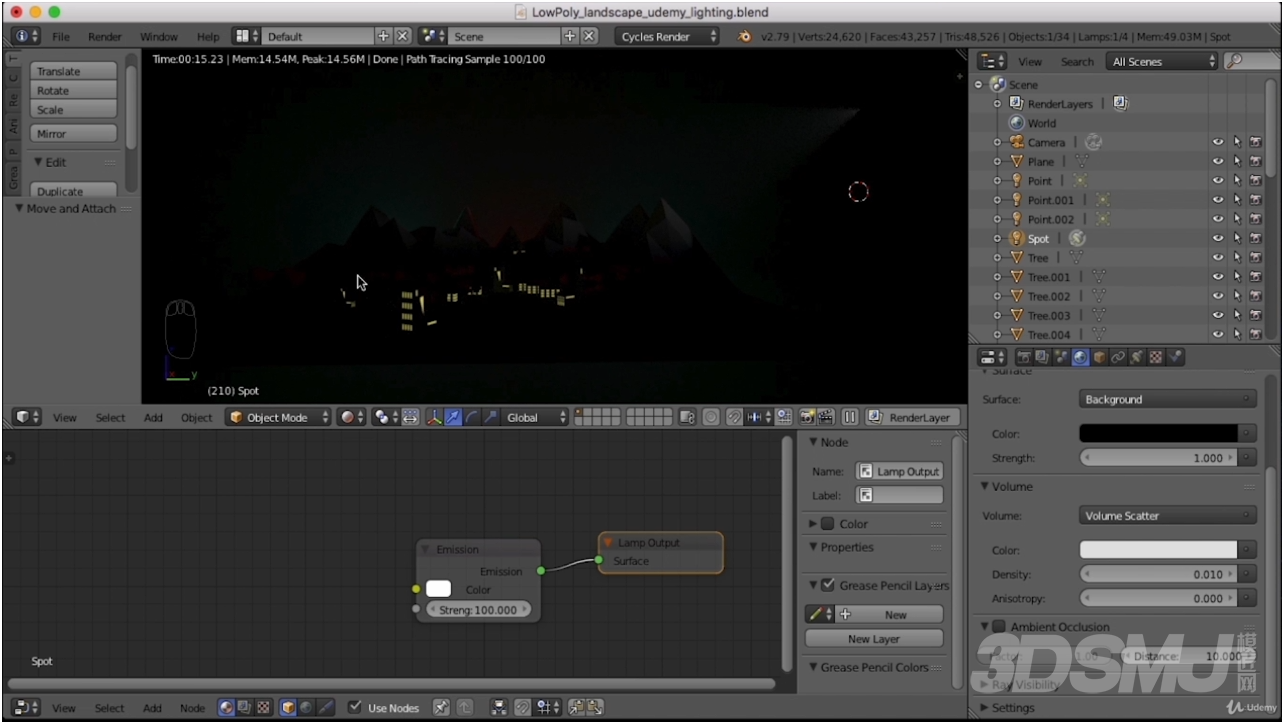Screen dimensions: 1284x724
Task: Hide the Spot lamp with eye icon
Action: pos(1218,239)
